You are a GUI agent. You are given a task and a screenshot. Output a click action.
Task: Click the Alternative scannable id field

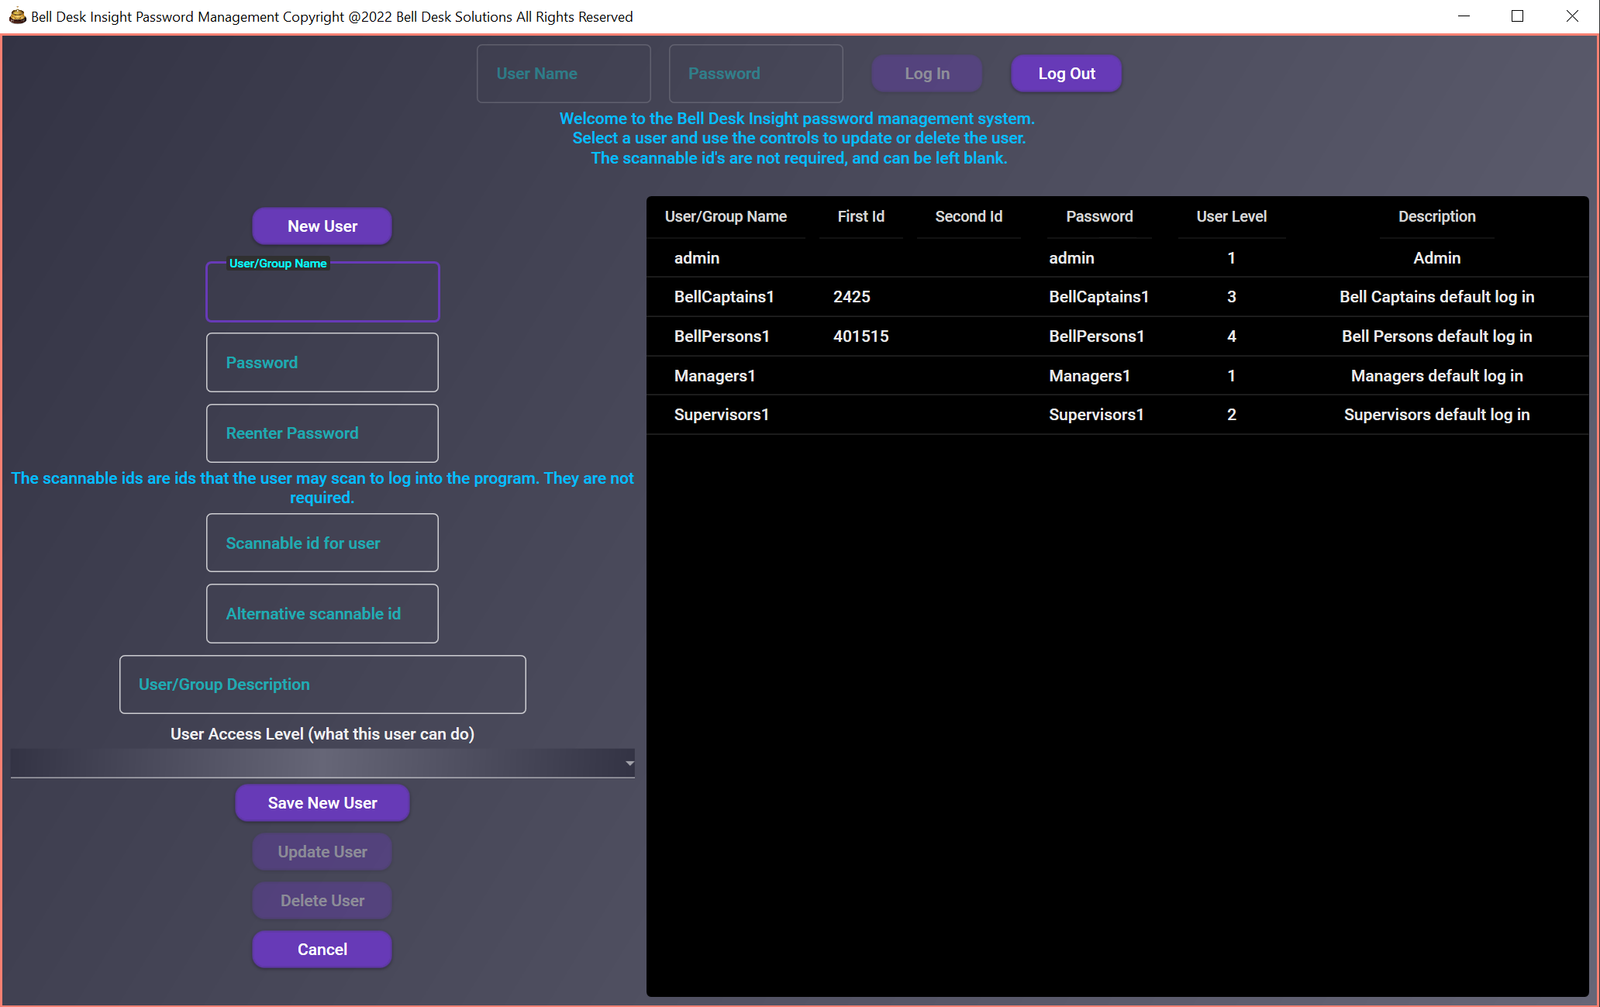point(322,613)
